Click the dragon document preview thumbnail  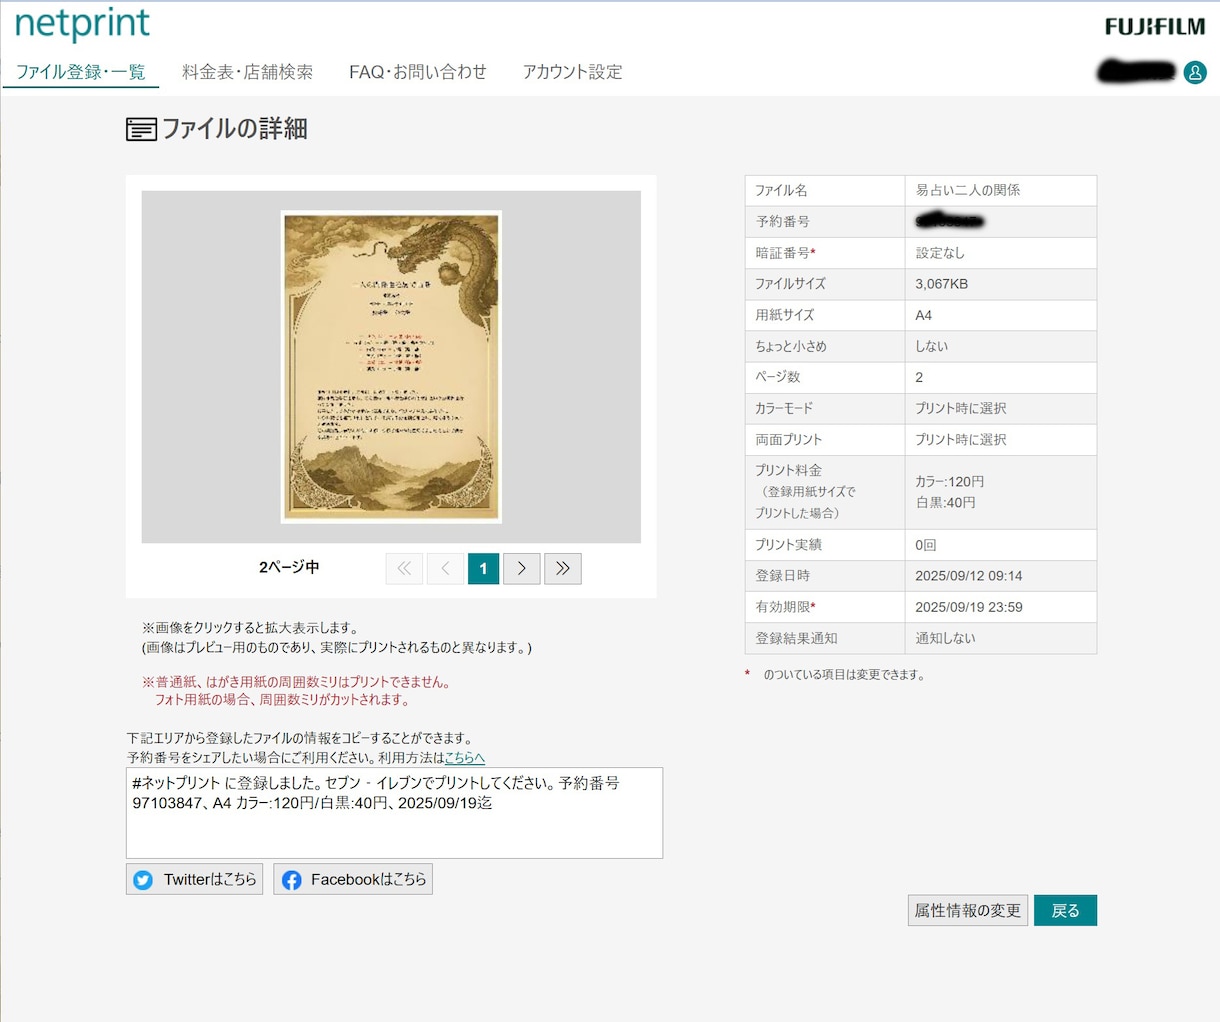click(x=391, y=367)
